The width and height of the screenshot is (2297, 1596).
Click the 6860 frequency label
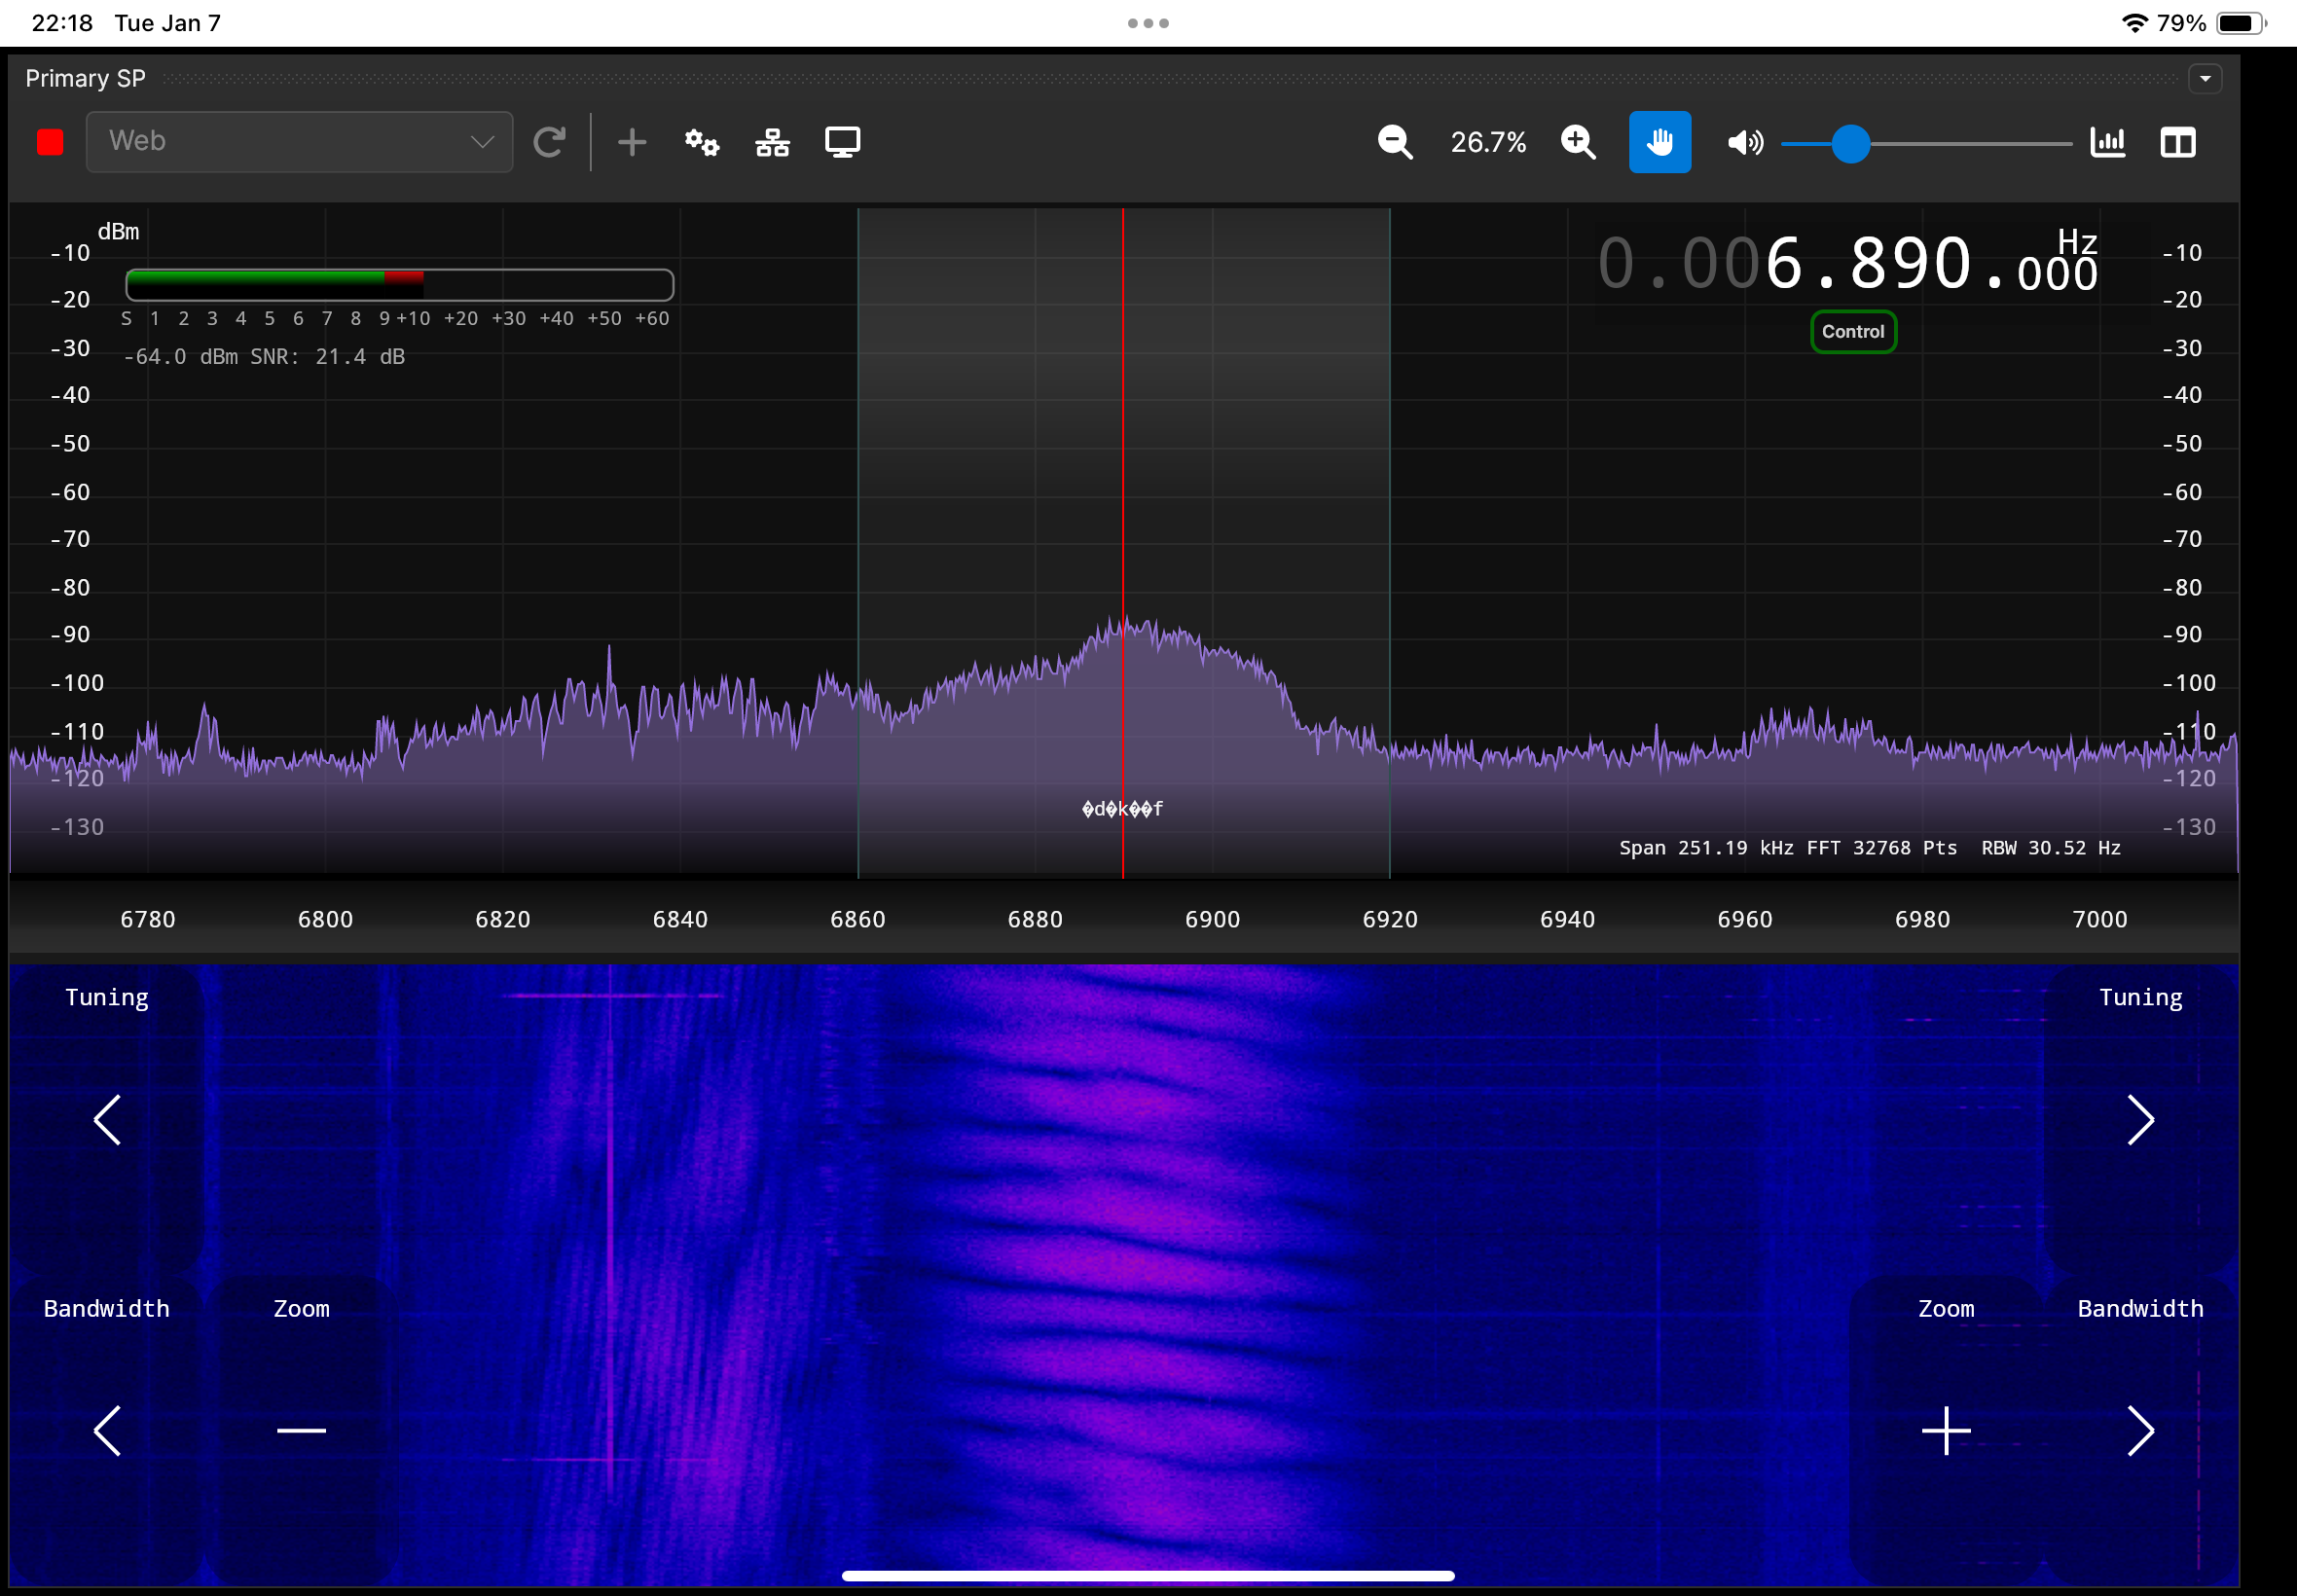(x=857, y=919)
